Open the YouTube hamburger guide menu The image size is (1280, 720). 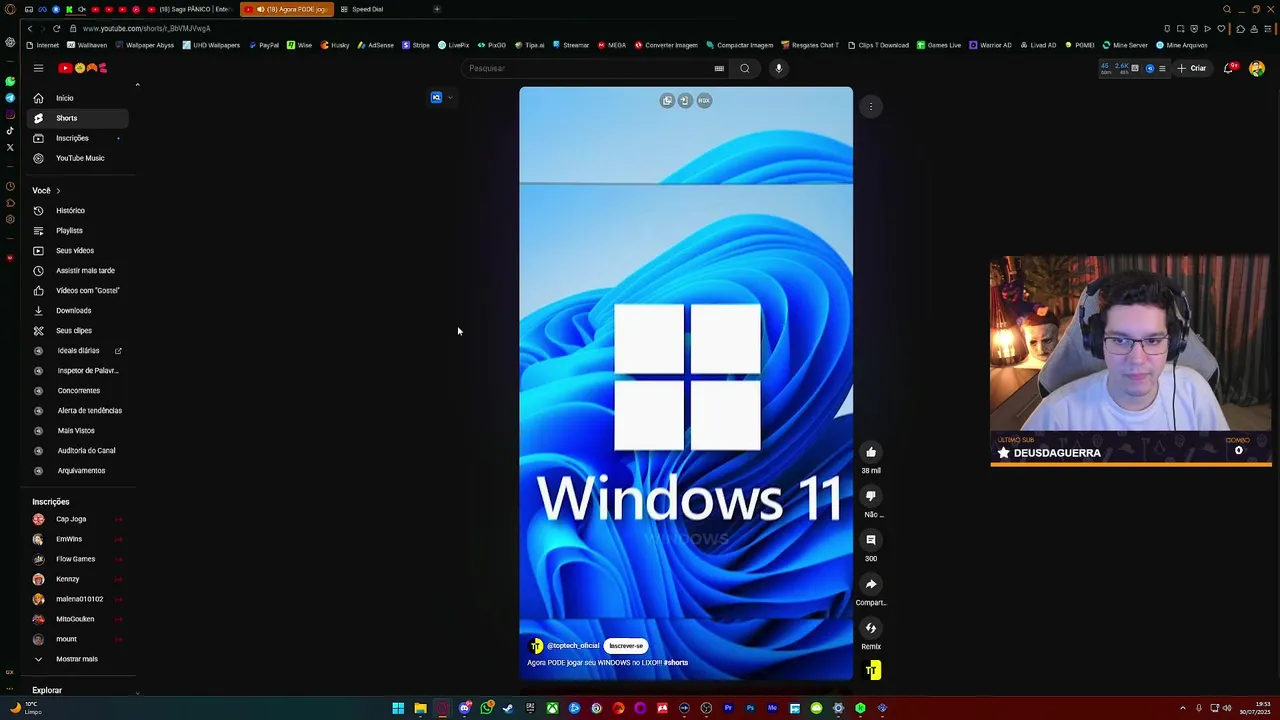click(x=38, y=68)
